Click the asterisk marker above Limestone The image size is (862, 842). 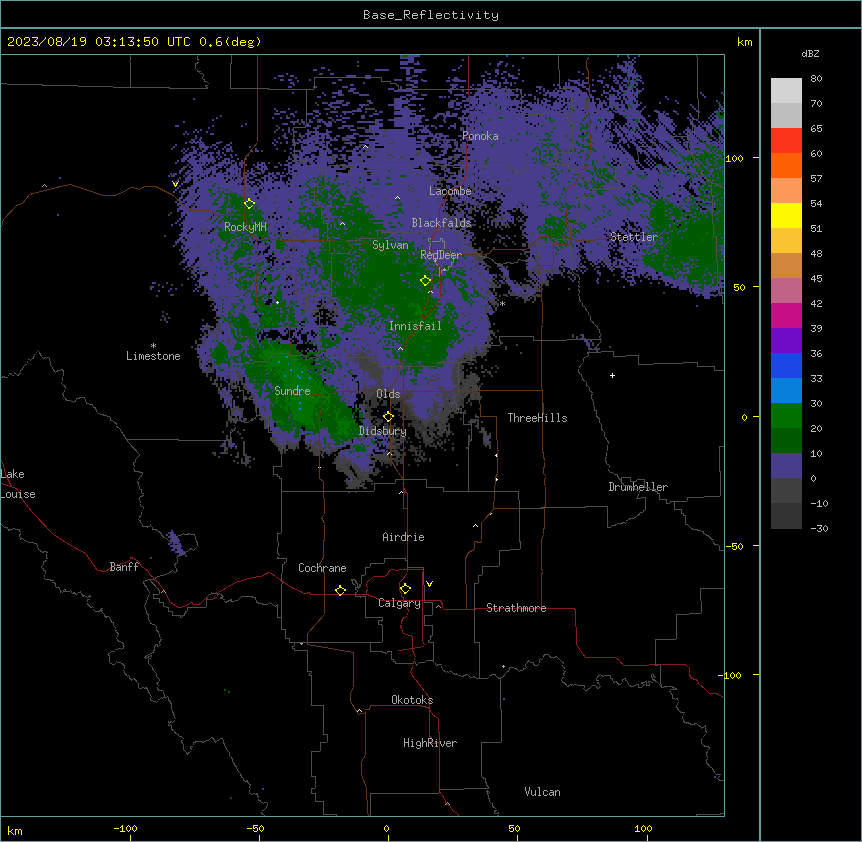click(153, 346)
